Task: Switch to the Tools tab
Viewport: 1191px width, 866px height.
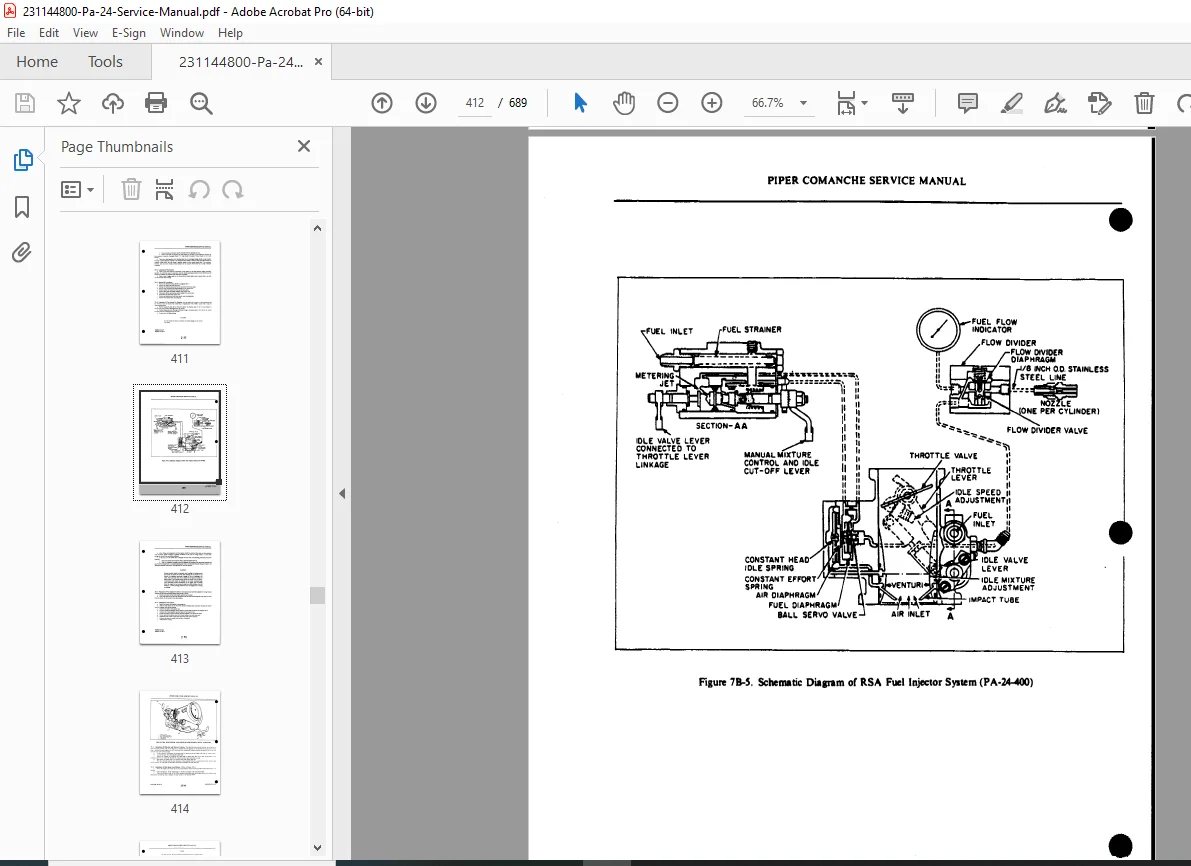Action: coord(105,62)
